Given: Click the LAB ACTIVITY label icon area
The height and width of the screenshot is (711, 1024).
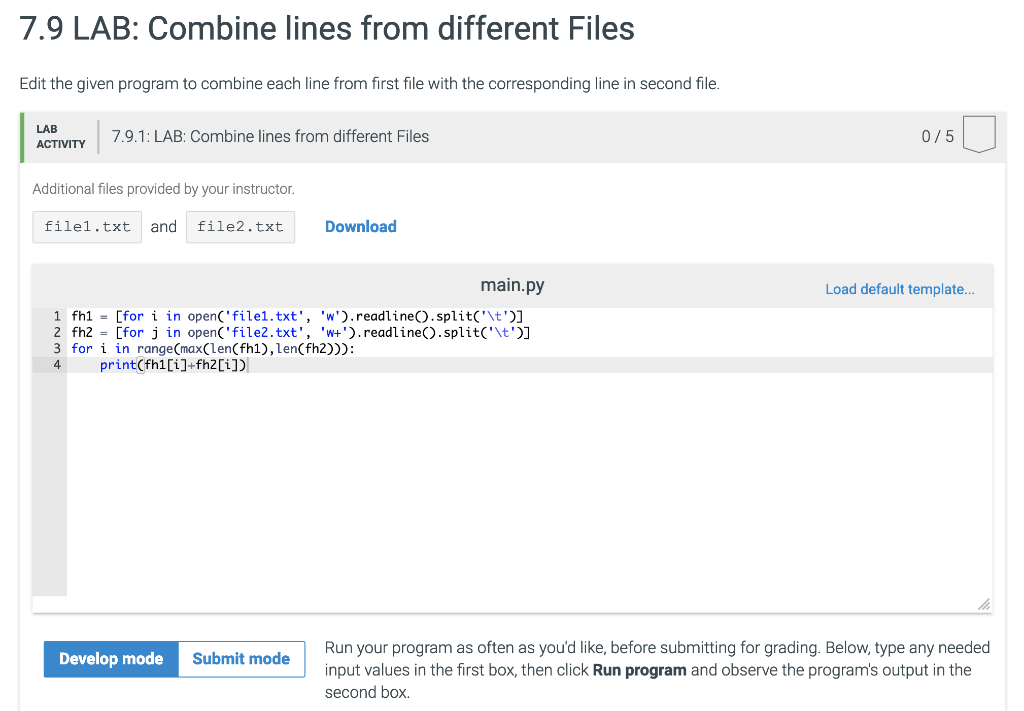Looking at the screenshot, I should (x=59, y=135).
